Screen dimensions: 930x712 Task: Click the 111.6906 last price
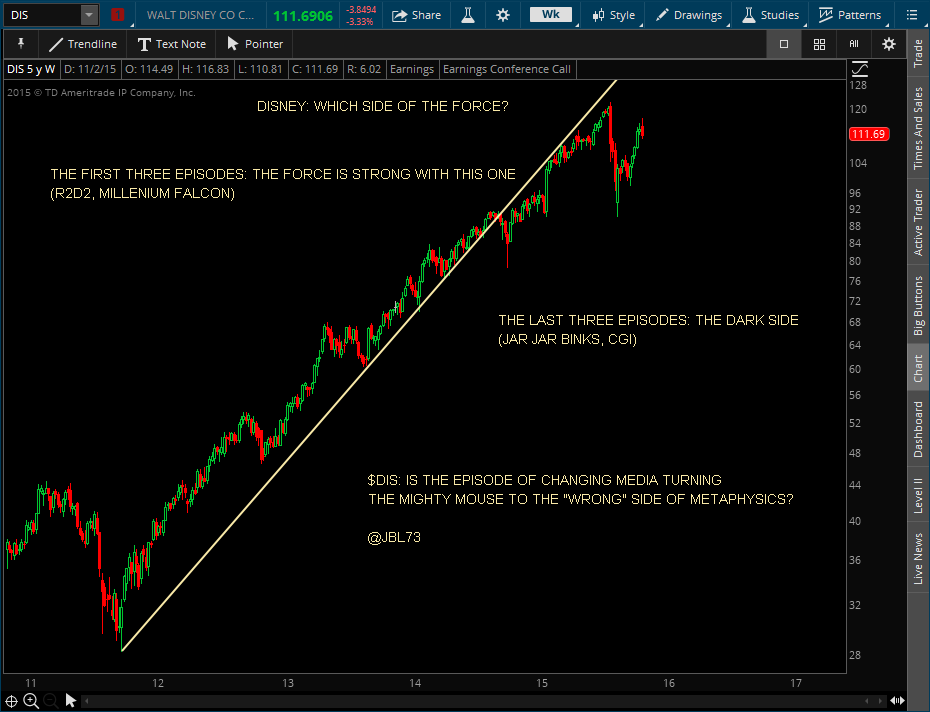303,16
